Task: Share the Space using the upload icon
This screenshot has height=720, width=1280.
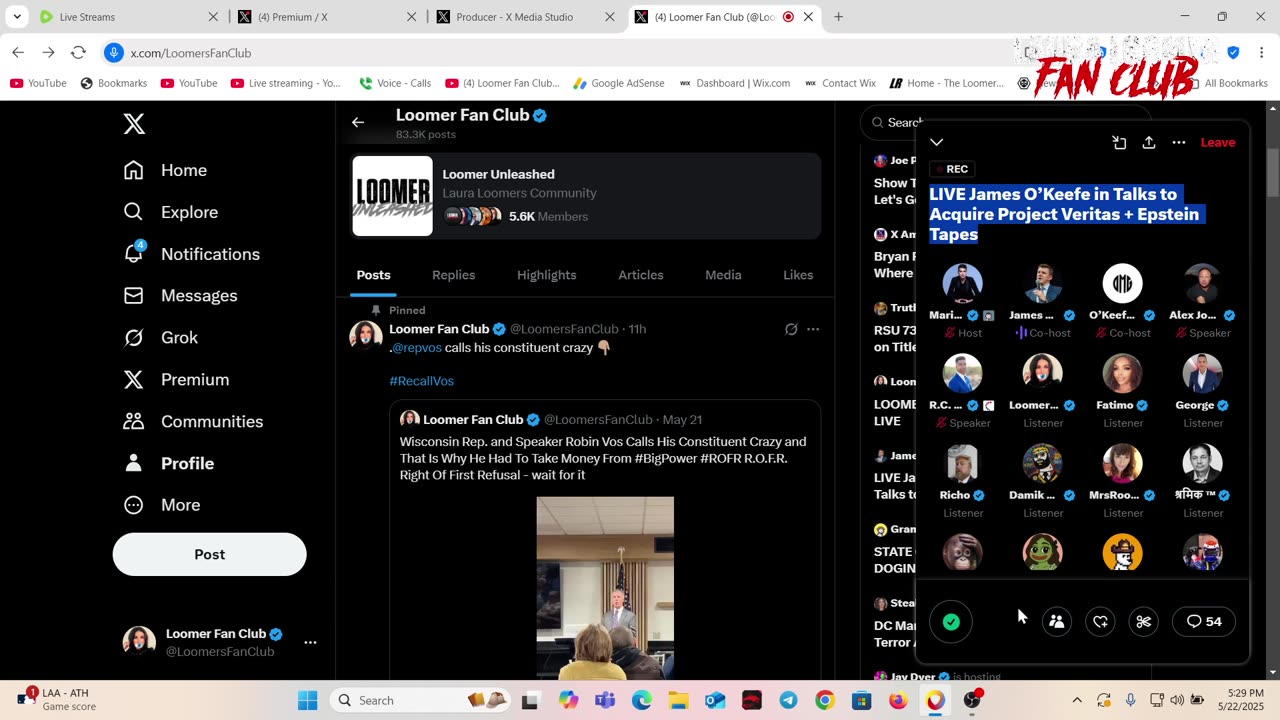Action: pos(1149,143)
